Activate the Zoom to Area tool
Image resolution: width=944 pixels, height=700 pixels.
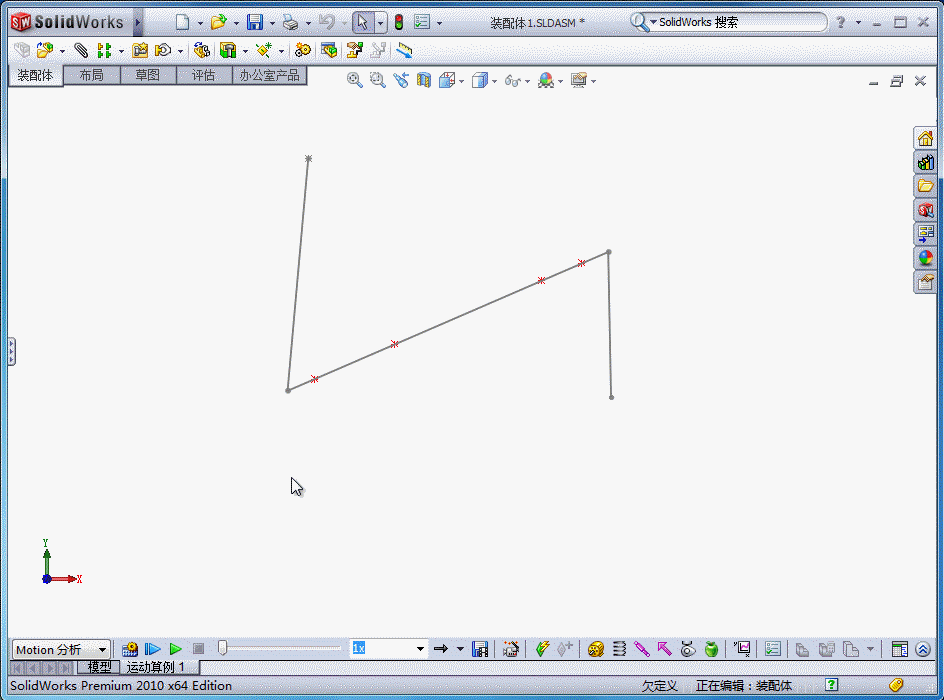coord(376,80)
